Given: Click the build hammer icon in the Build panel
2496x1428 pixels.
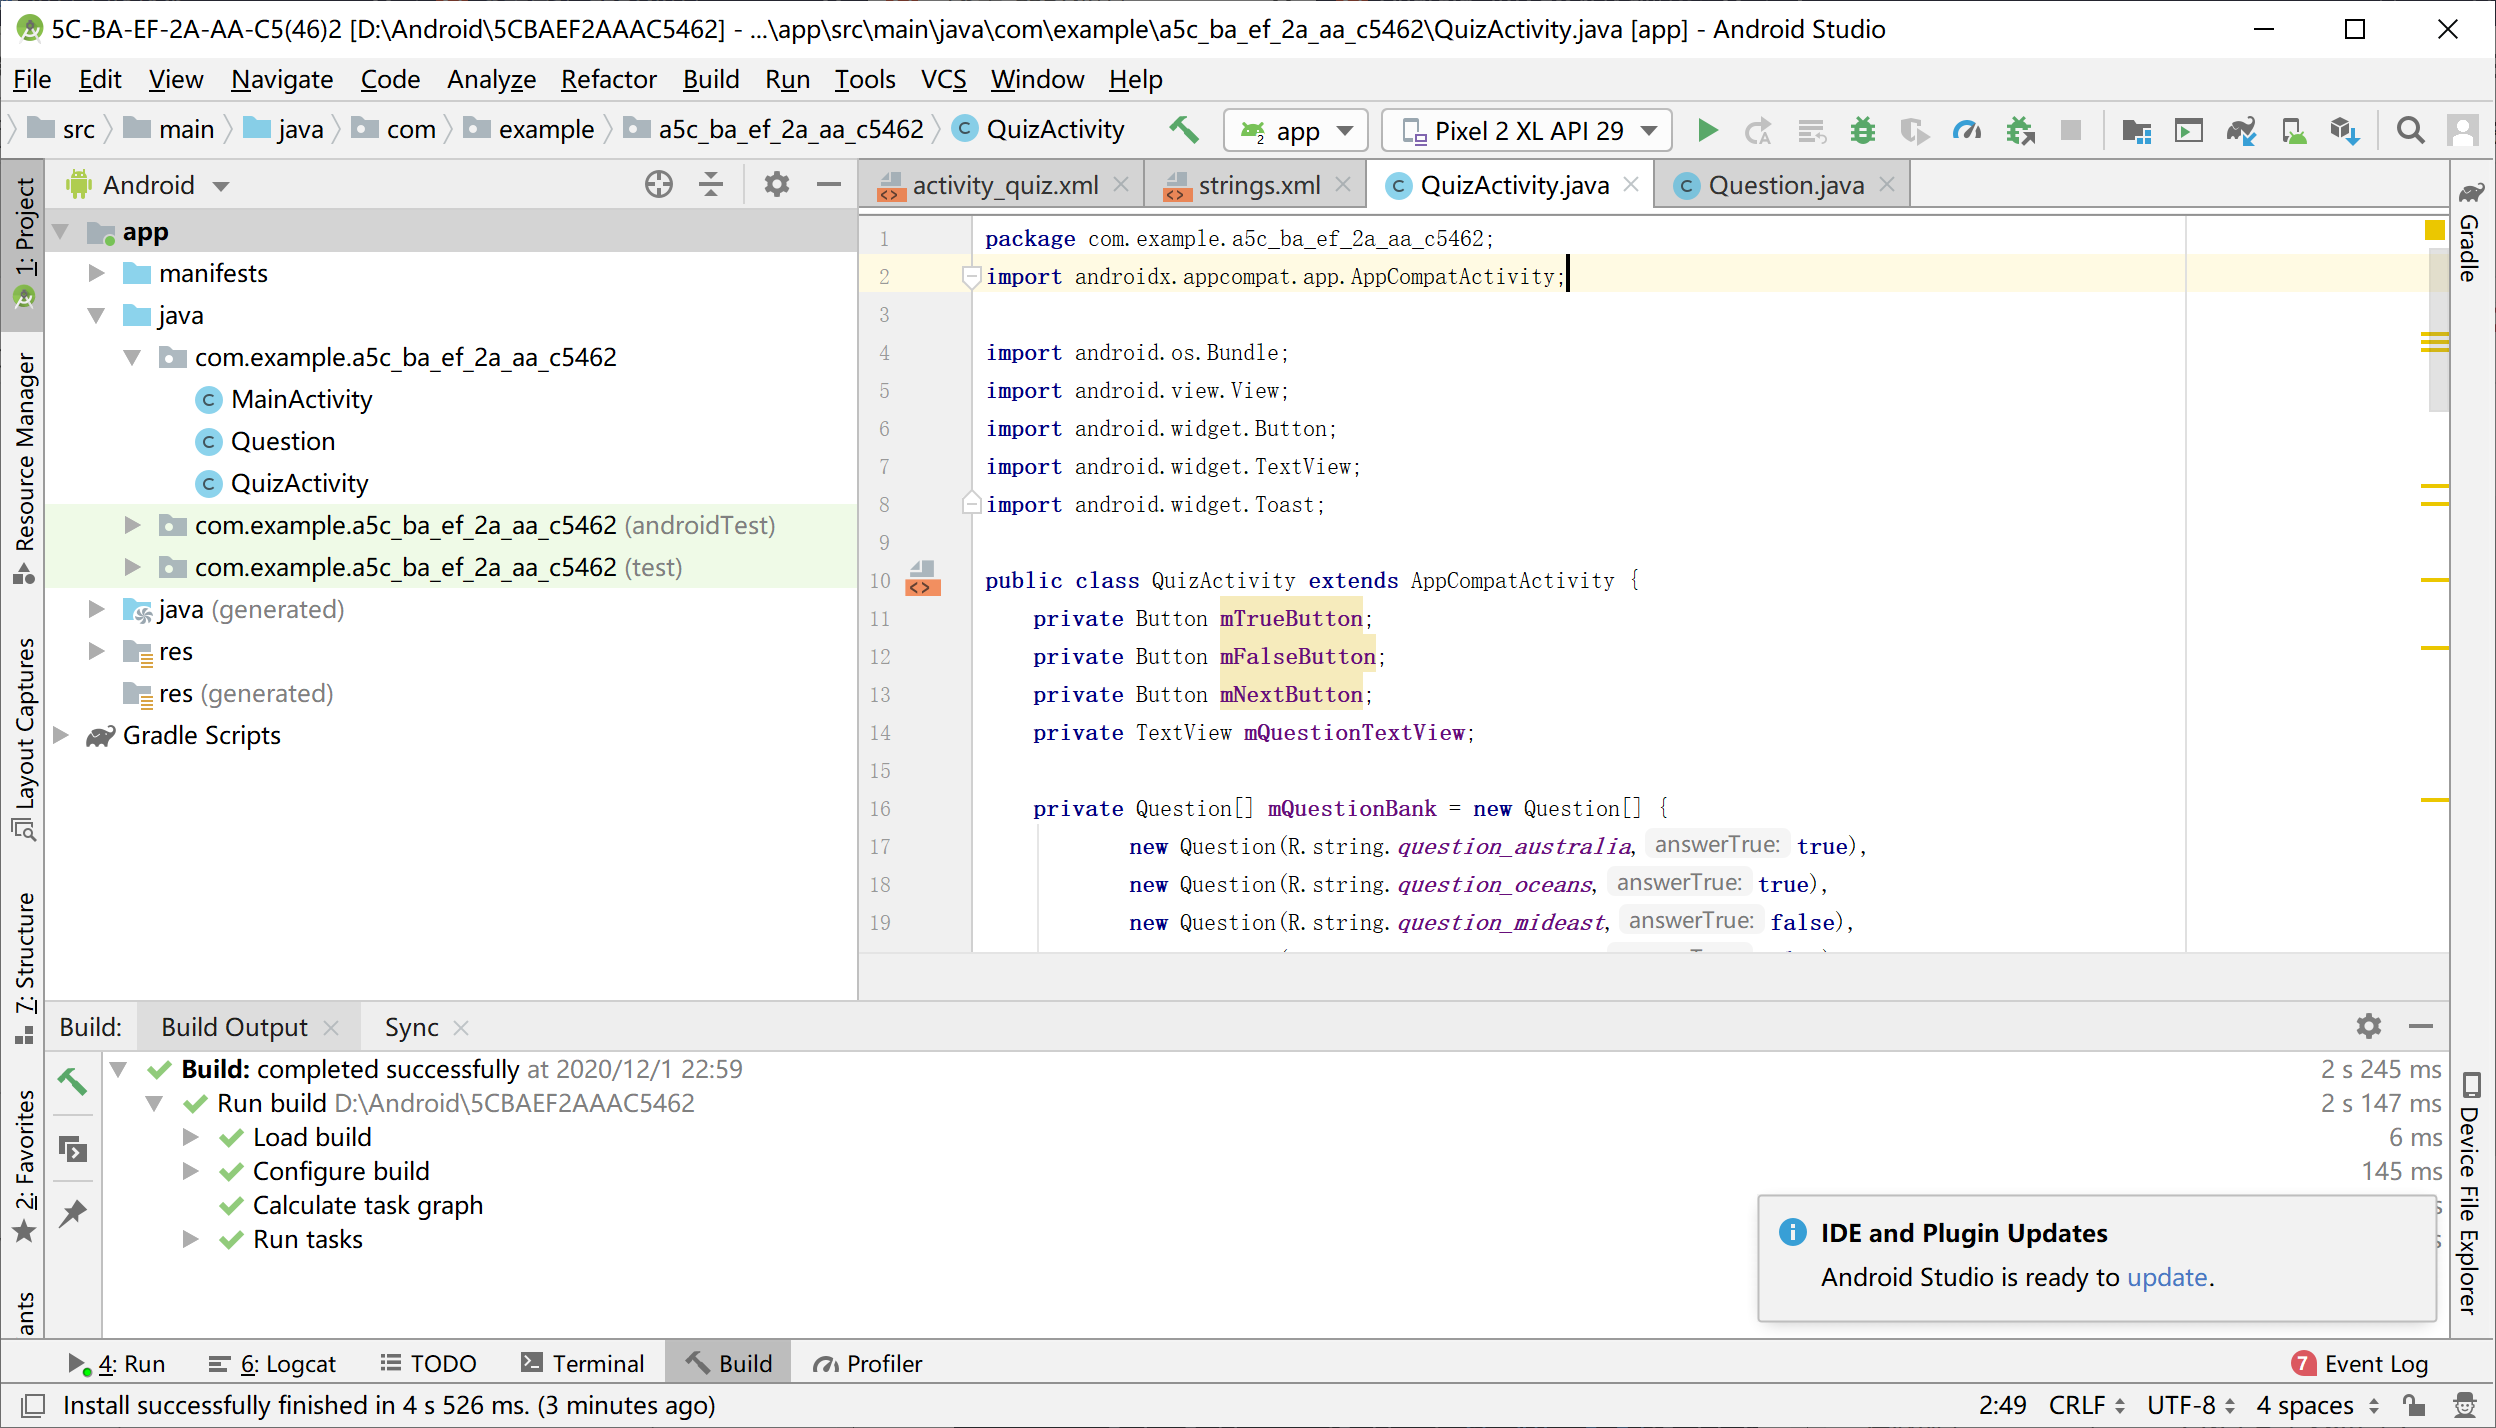Looking at the screenshot, I should pyautogui.click(x=72, y=1081).
